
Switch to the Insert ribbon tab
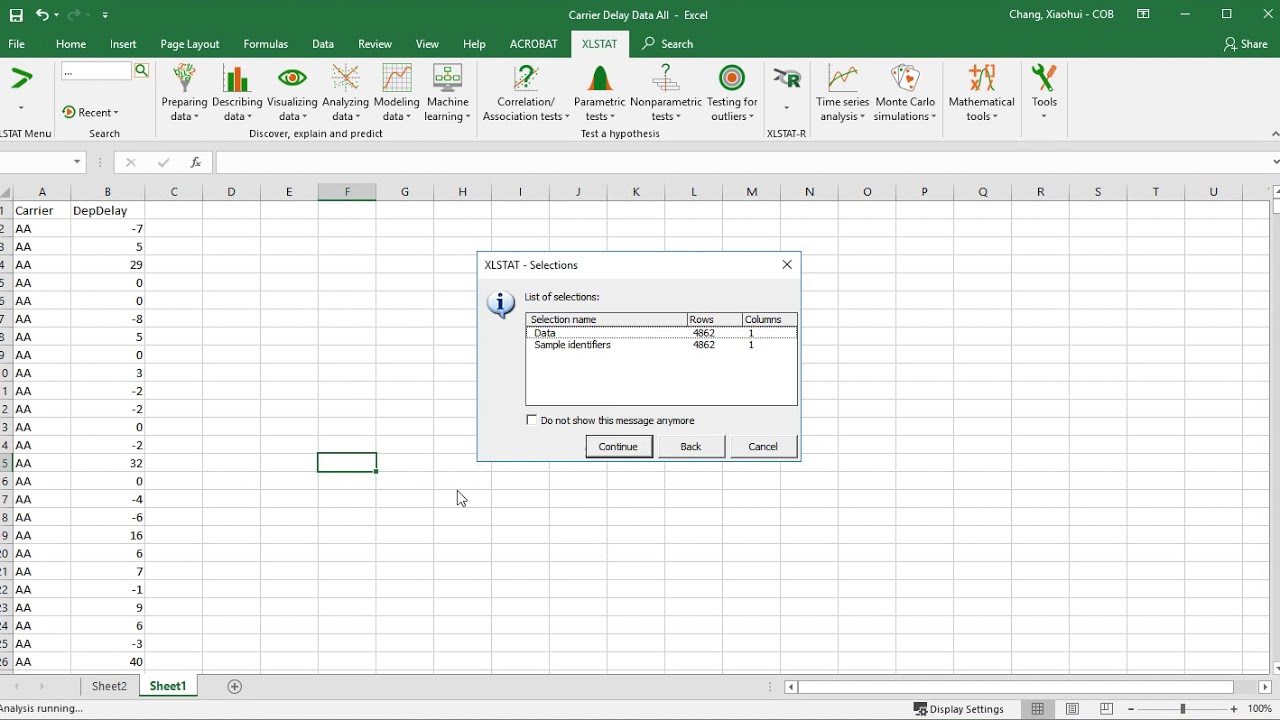123,44
